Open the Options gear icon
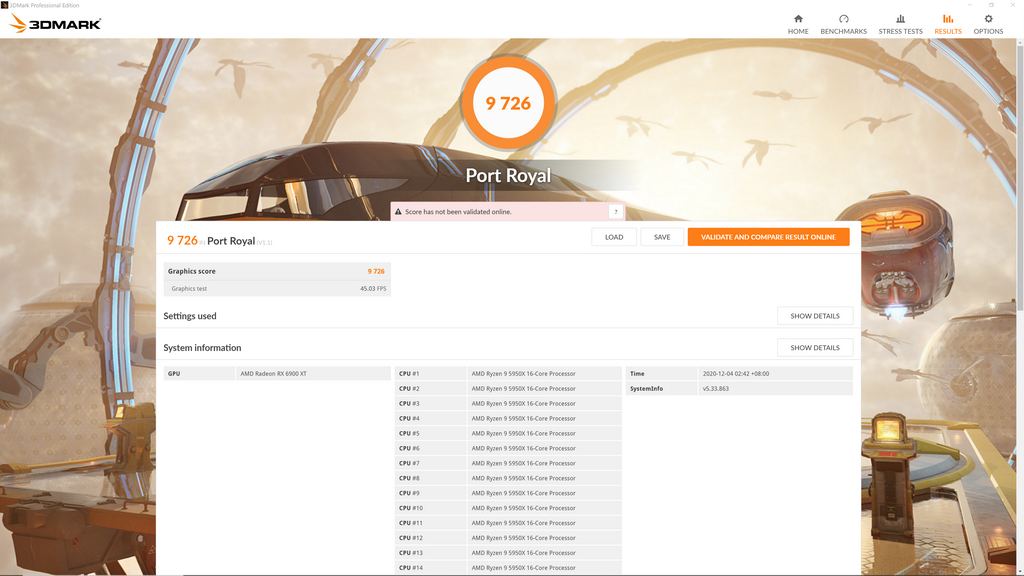Image resolution: width=1024 pixels, height=576 pixels. [x=988, y=19]
